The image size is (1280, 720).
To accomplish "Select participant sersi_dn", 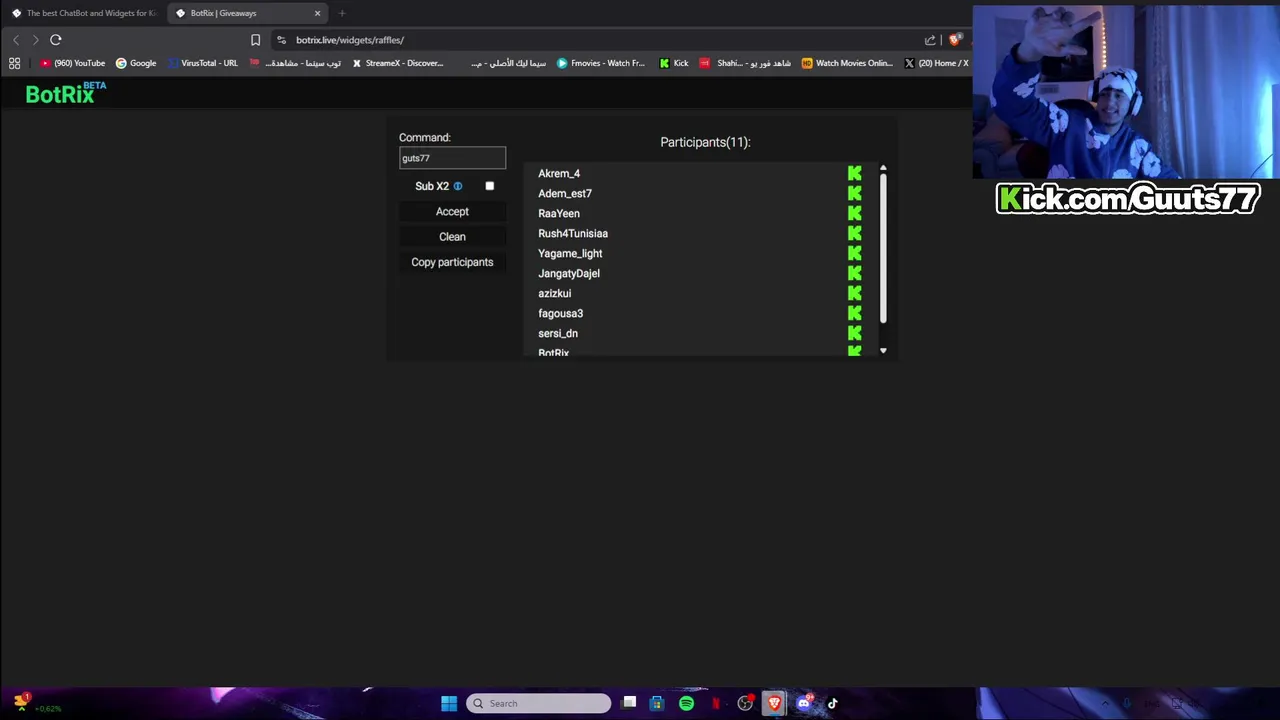I will tap(558, 333).
